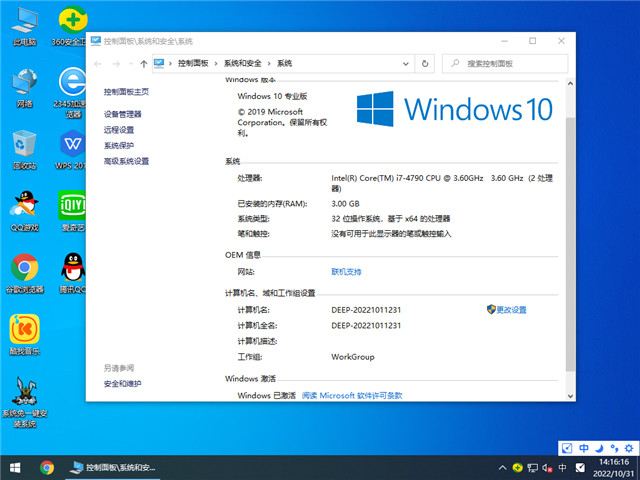Toggle the 中 Chinese input mode on IME bar

[584, 448]
